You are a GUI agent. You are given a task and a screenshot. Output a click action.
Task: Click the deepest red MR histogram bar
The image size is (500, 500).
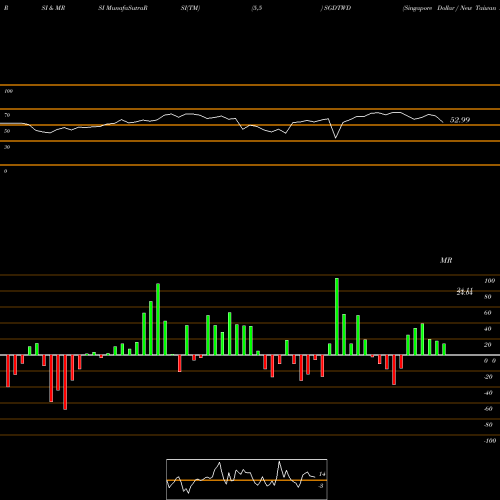[65, 382]
